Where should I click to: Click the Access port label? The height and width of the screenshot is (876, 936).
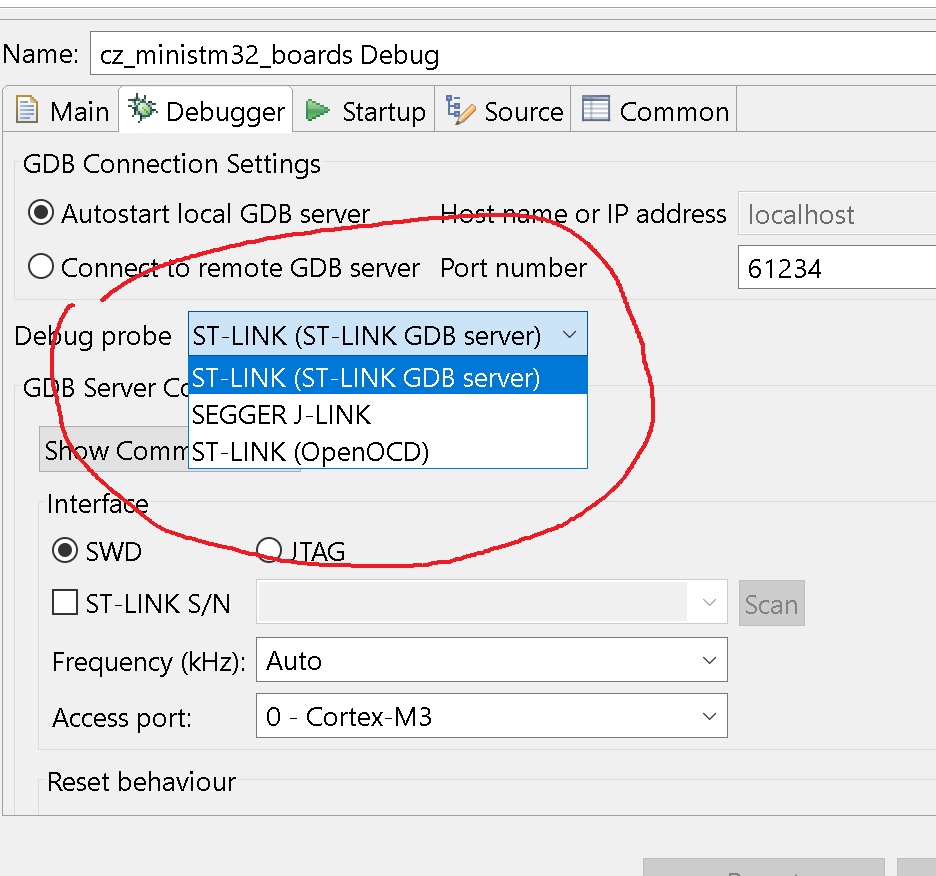point(122,718)
